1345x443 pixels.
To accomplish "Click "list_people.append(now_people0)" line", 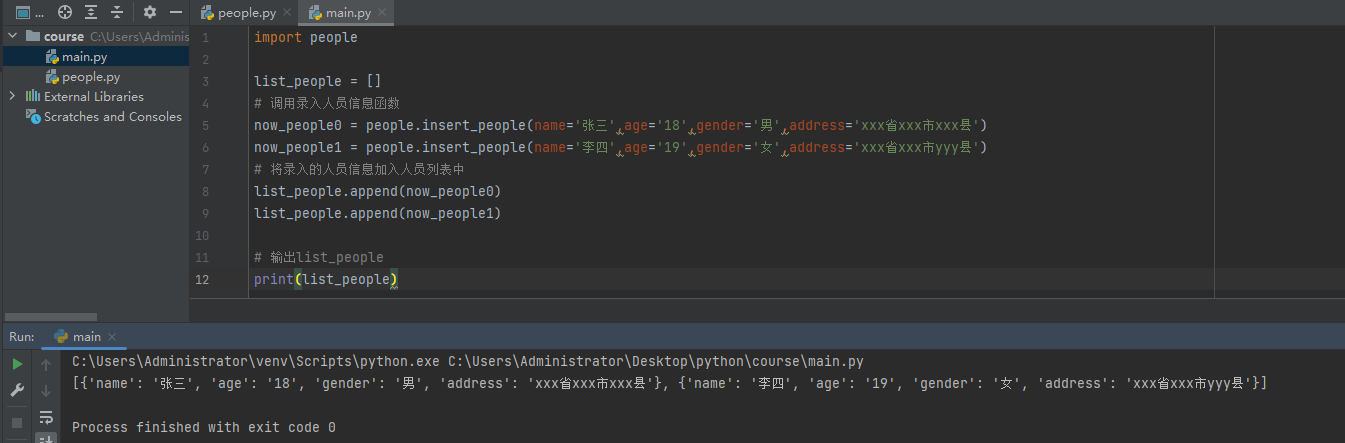I will [x=377, y=191].
